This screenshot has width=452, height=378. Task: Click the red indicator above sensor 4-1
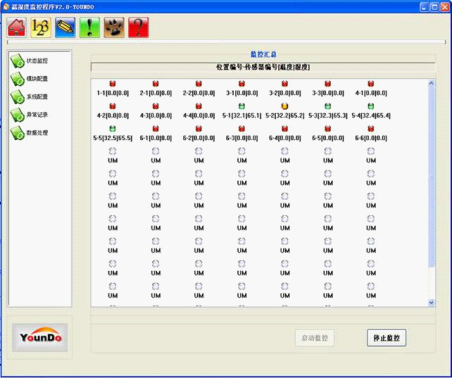(x=371, y=84)
